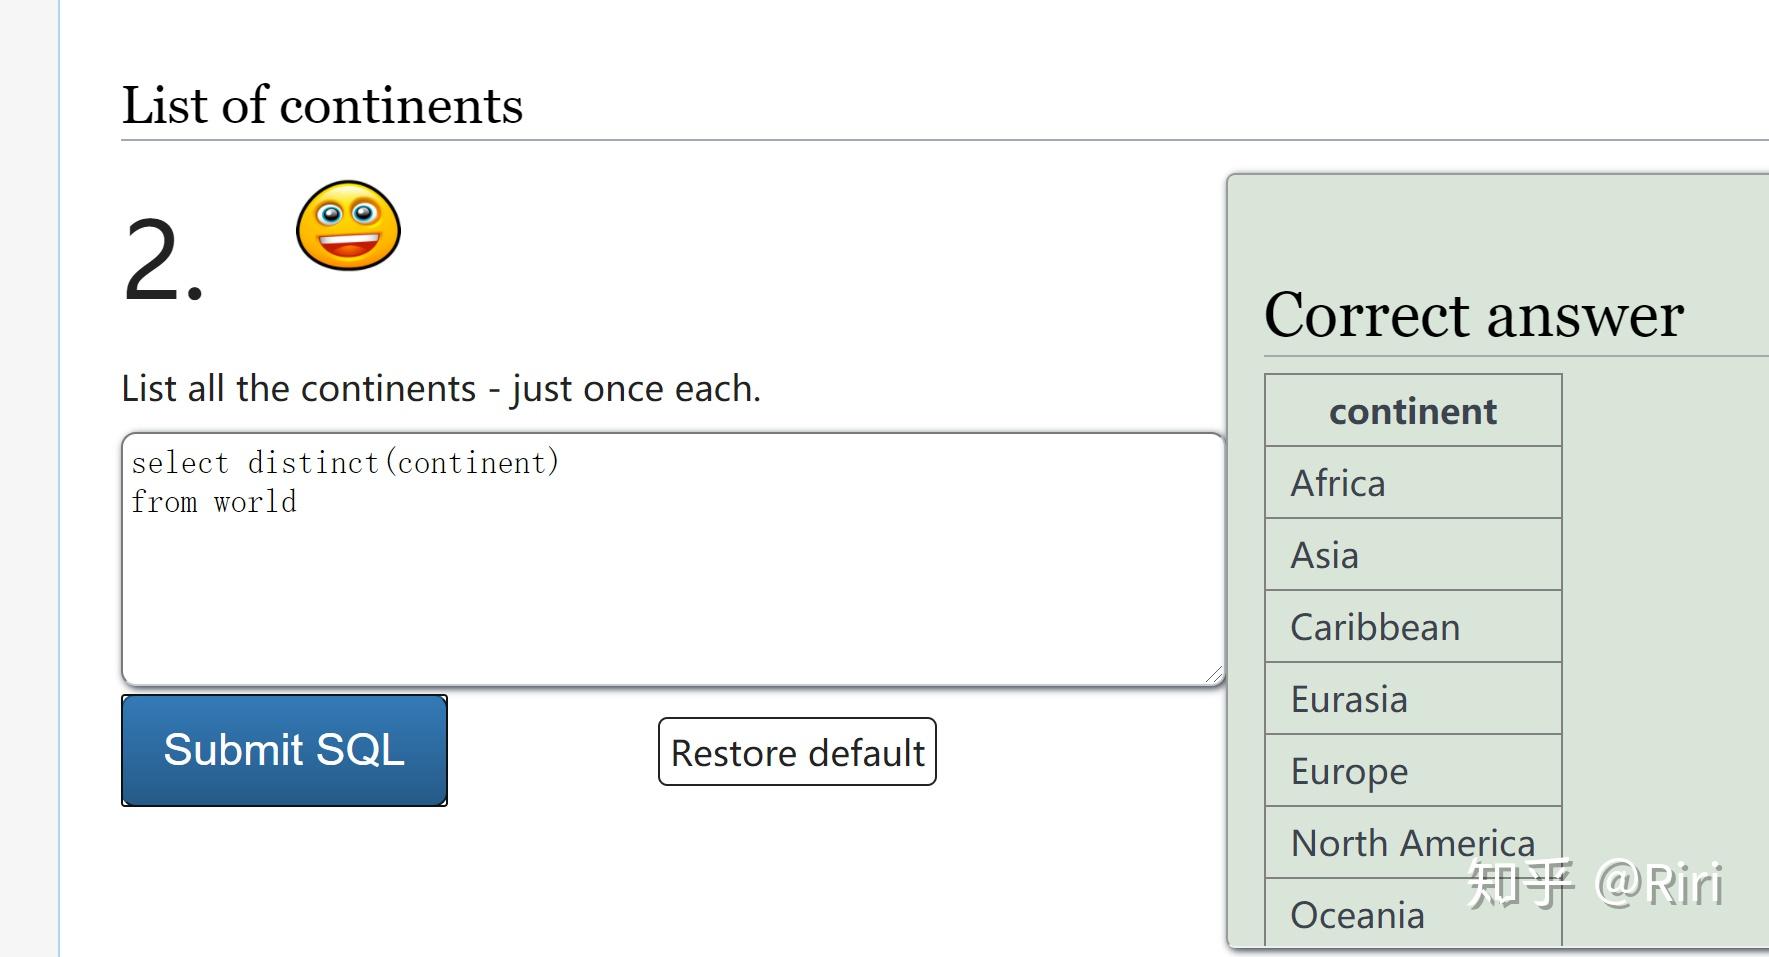
Task: Click the question number 2
Action: pyautogui.click(x=164, y=262)
